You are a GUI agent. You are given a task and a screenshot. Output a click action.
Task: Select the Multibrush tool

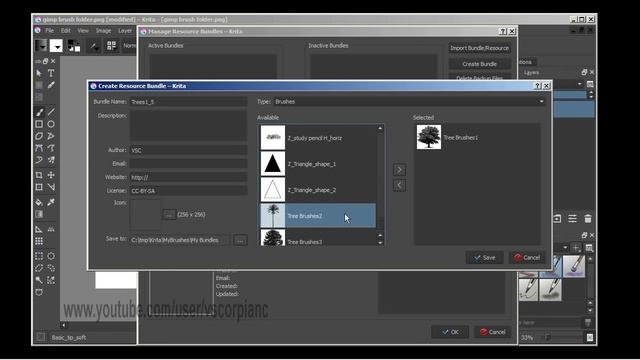(x=51, y=160)
